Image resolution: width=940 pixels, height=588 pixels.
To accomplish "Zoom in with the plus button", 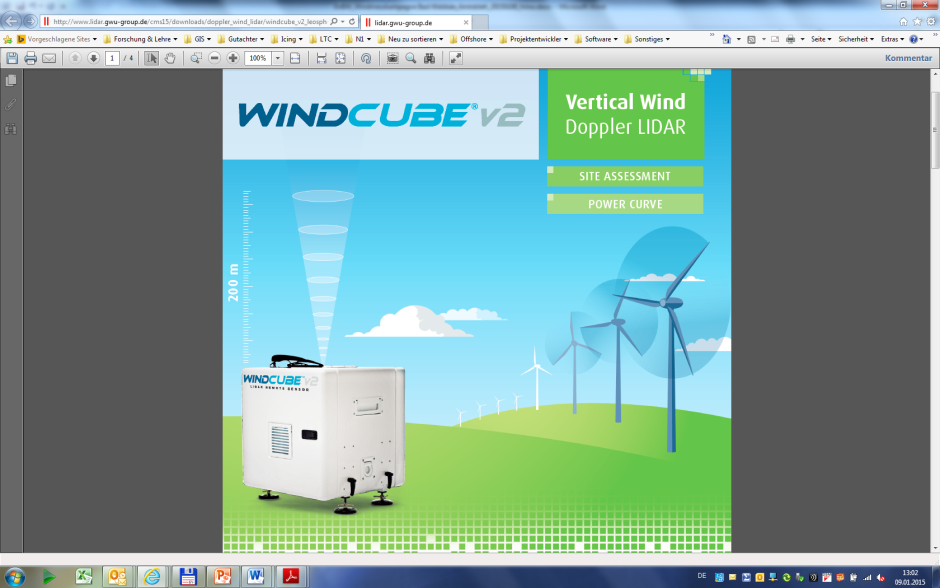I will click(233, 58).
